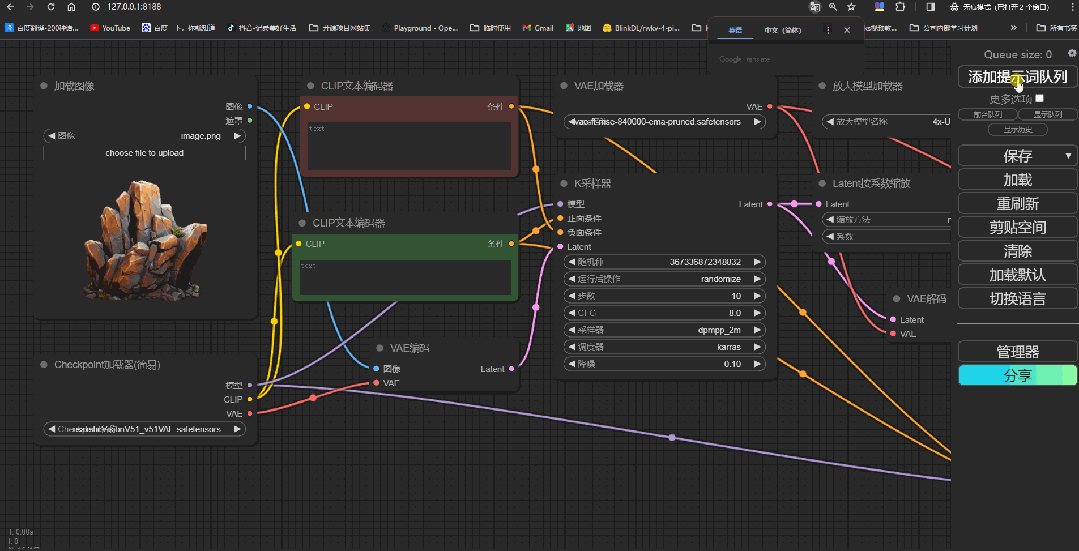
Task: Decrease the 随机种 seed value arrow
Action: point(570,261)
